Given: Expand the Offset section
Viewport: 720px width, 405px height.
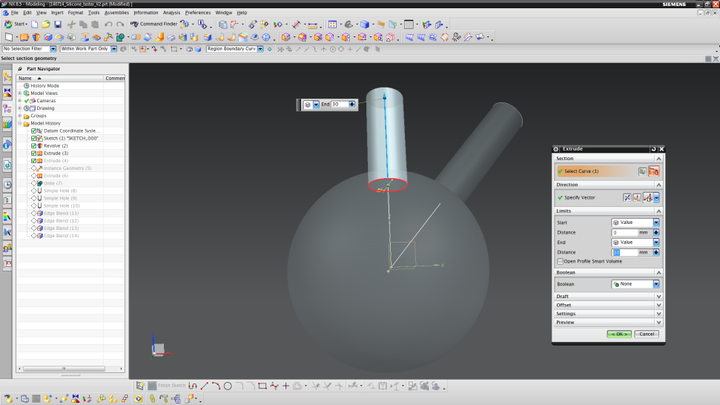Looking at the screenshot, I should (x=608, y=305).
